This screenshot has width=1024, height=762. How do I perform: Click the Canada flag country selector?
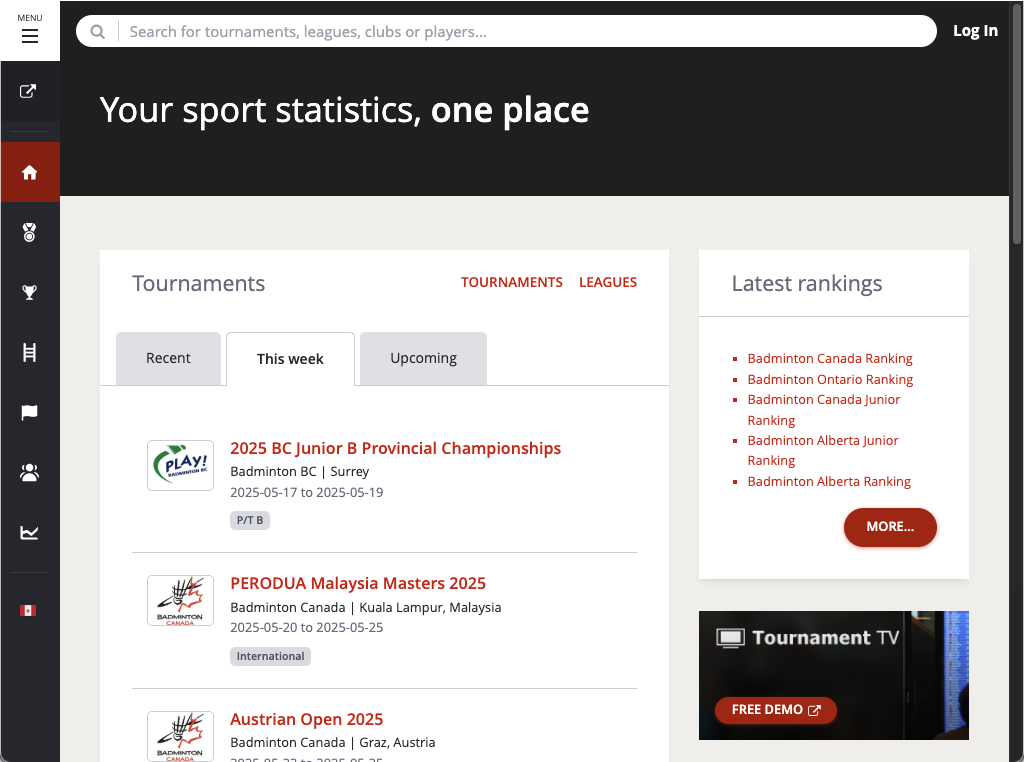[28, 611]
